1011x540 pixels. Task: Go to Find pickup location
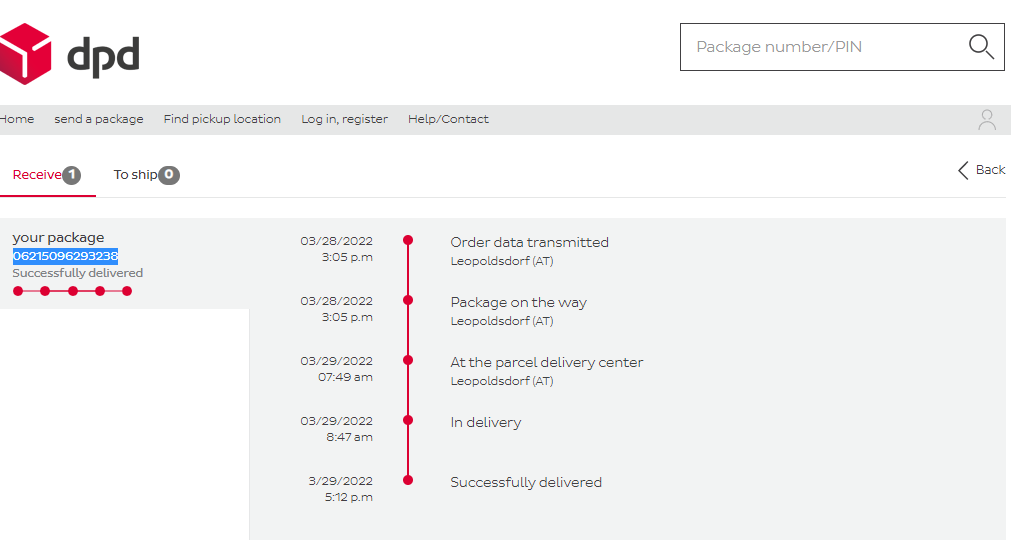(222, 119)
